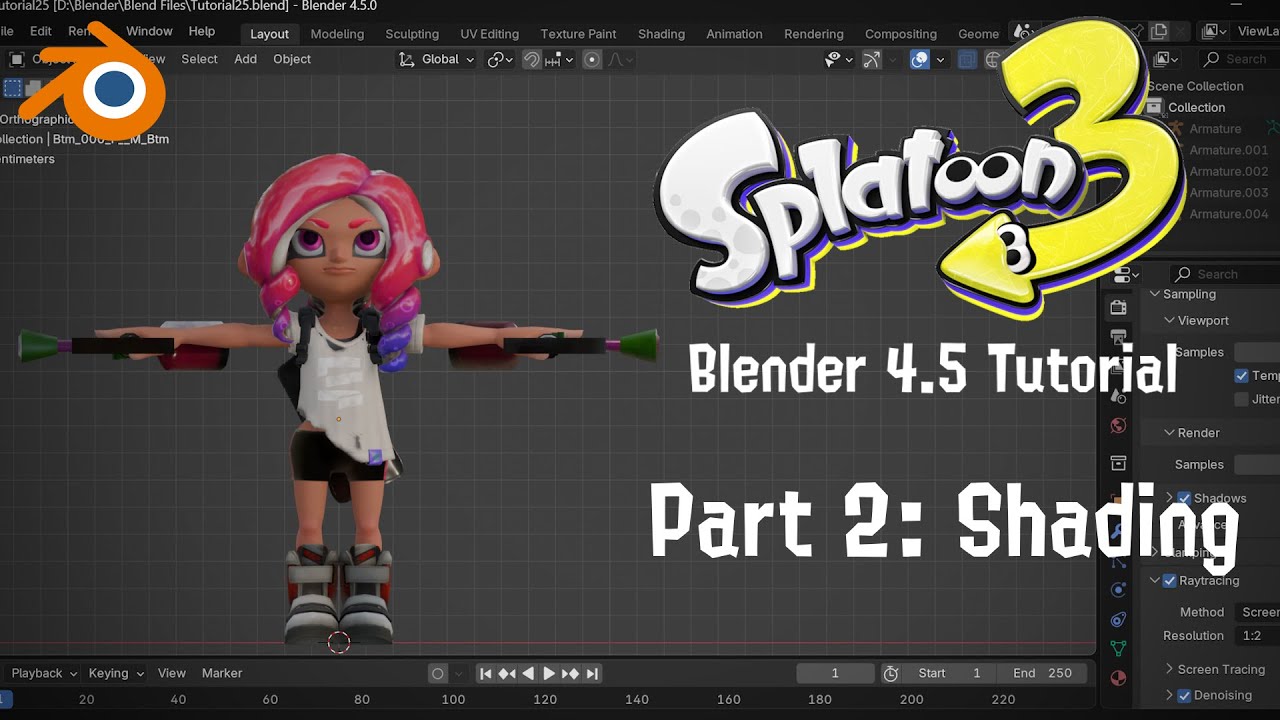This screenshot has width=1280, height=720.
Task: Open Physics properties tab icon
Action: coord(1118,590)
